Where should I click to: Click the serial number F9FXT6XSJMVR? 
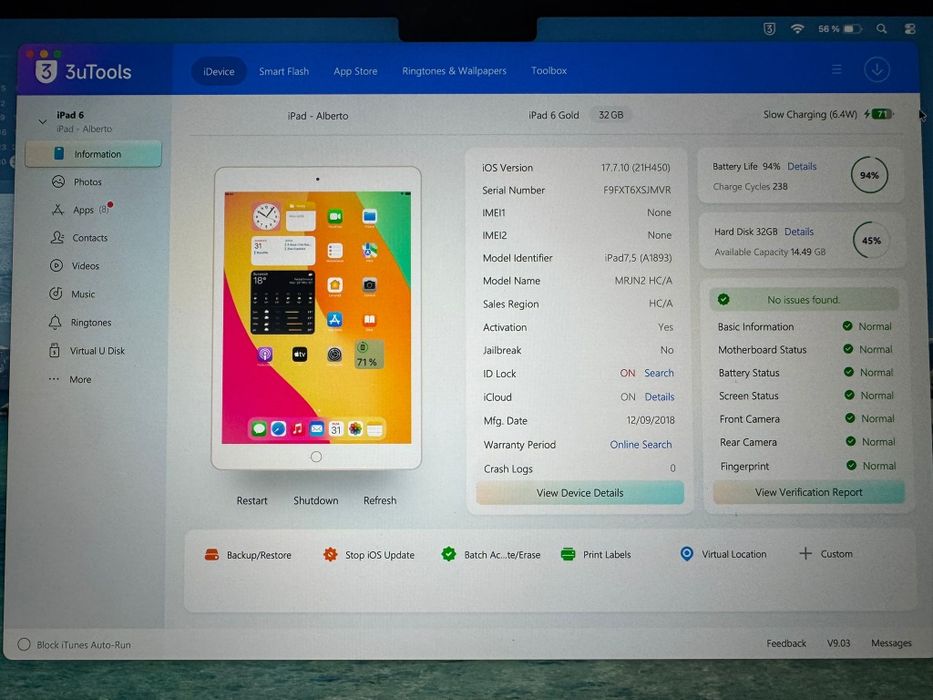637,190
